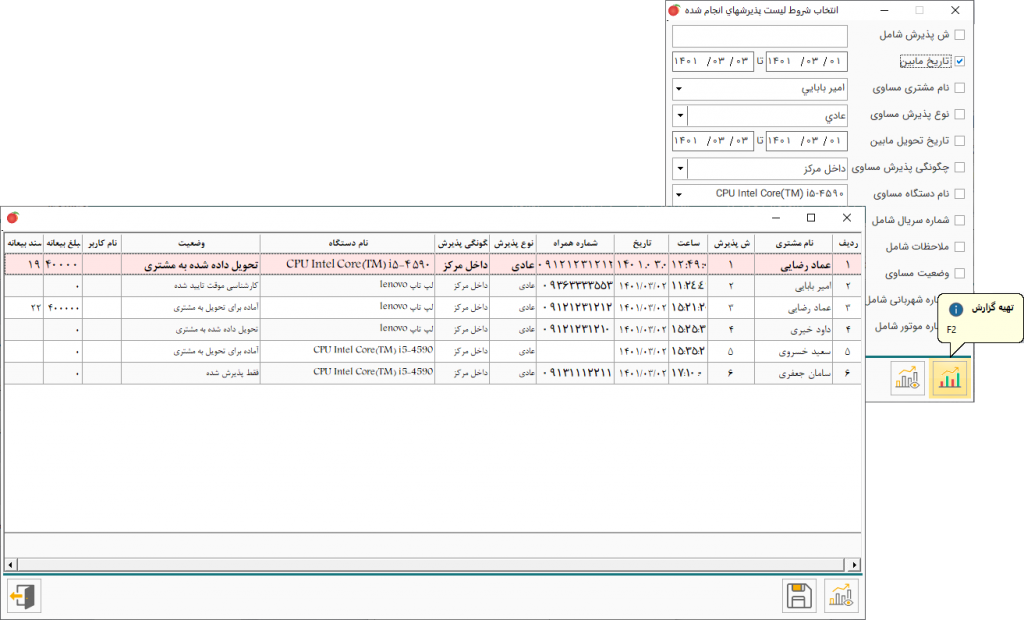
Task: Click the report preview icon with eye in filter dialog
Action: coord(907,378)
